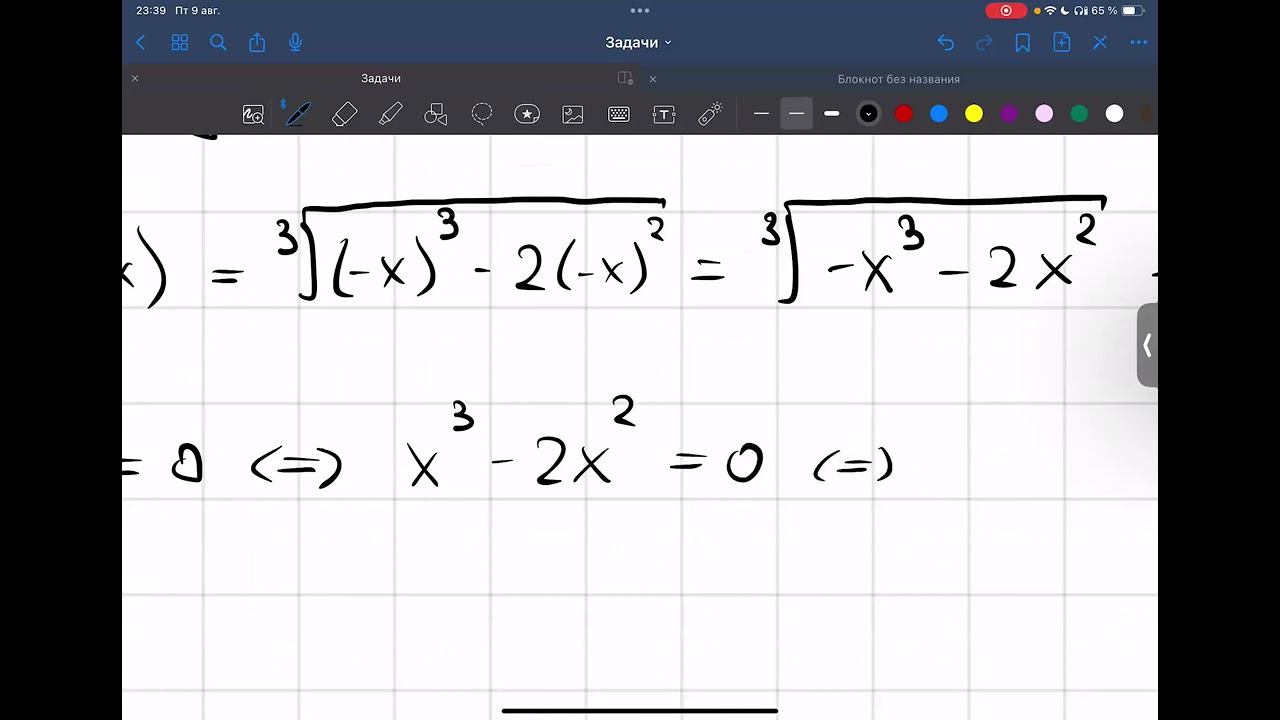Go back using the blue back chevron

[x=140, y=43]
